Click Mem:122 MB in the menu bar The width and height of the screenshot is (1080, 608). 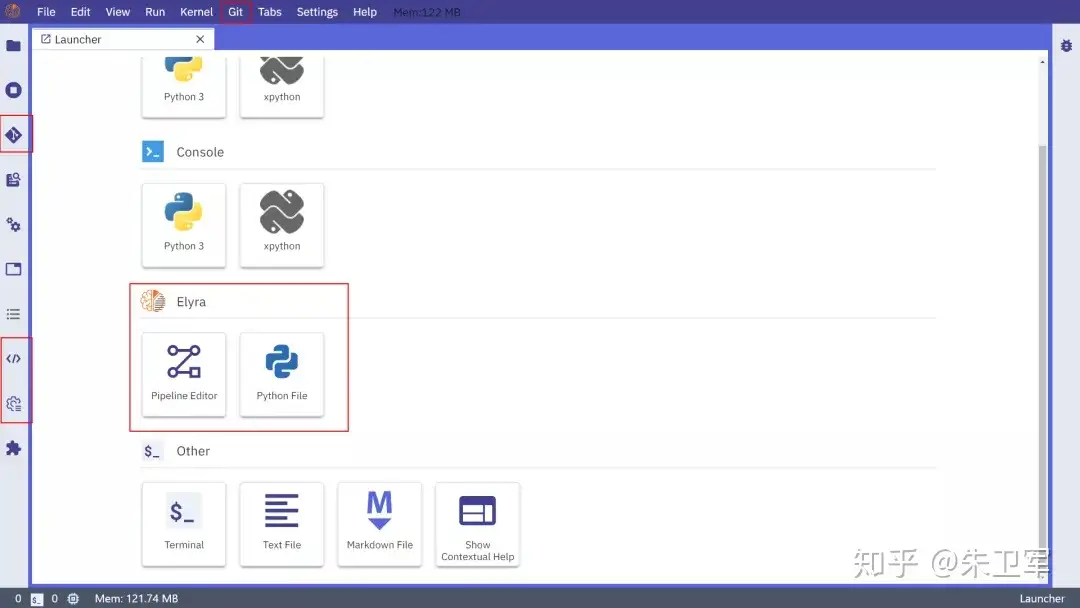[427, 12]
